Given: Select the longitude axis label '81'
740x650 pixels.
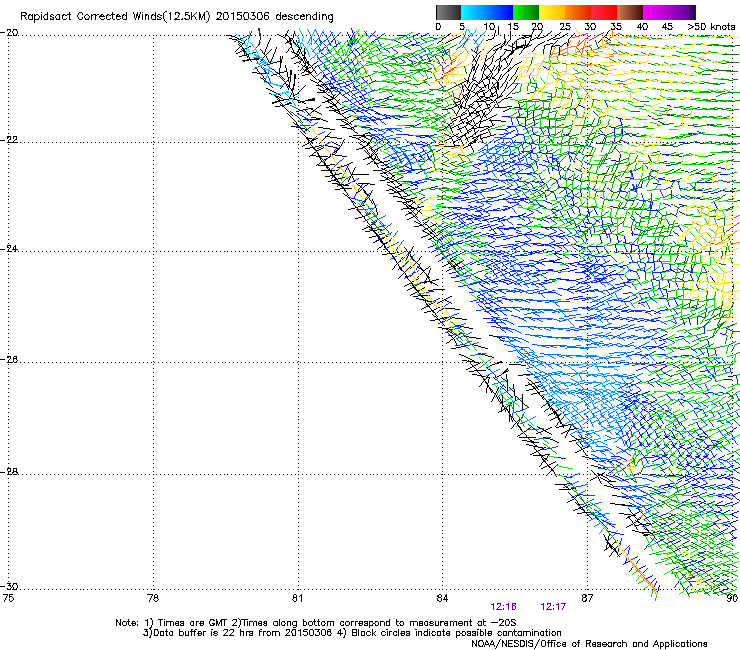Looking at the screenshot, I should (x=297, y=598).
